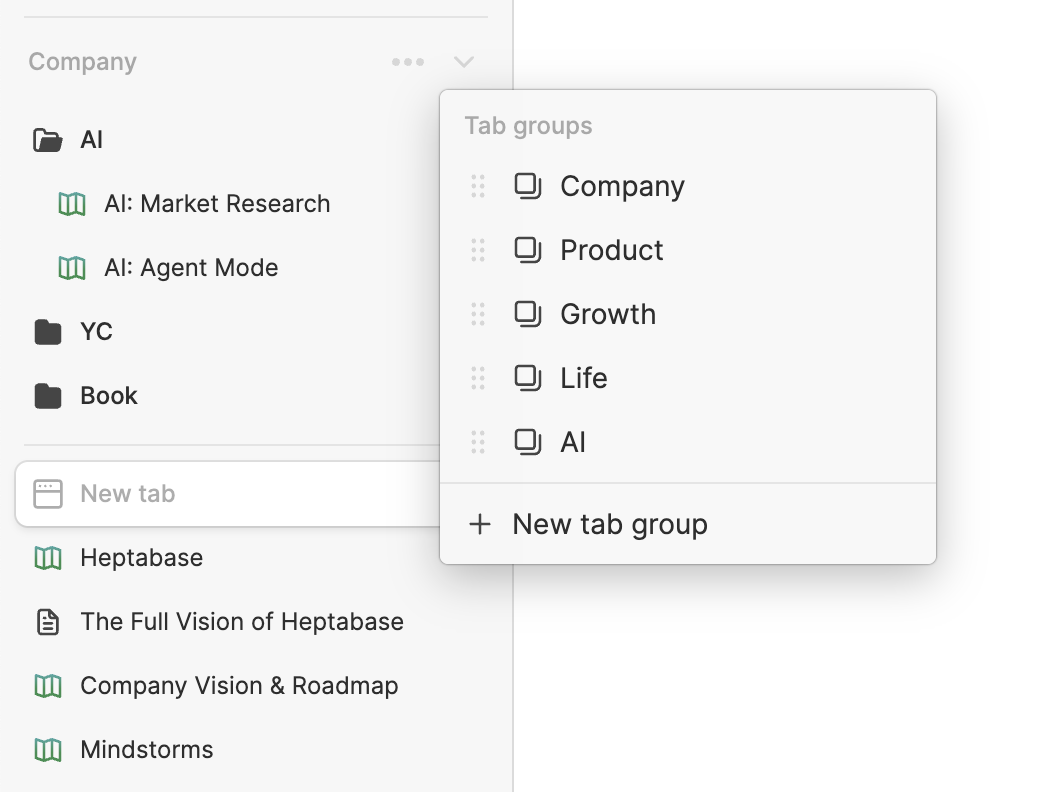Select the AI tab group from Tab groups
This screenshot has width=1054, height=792.
tap(573, 441)
